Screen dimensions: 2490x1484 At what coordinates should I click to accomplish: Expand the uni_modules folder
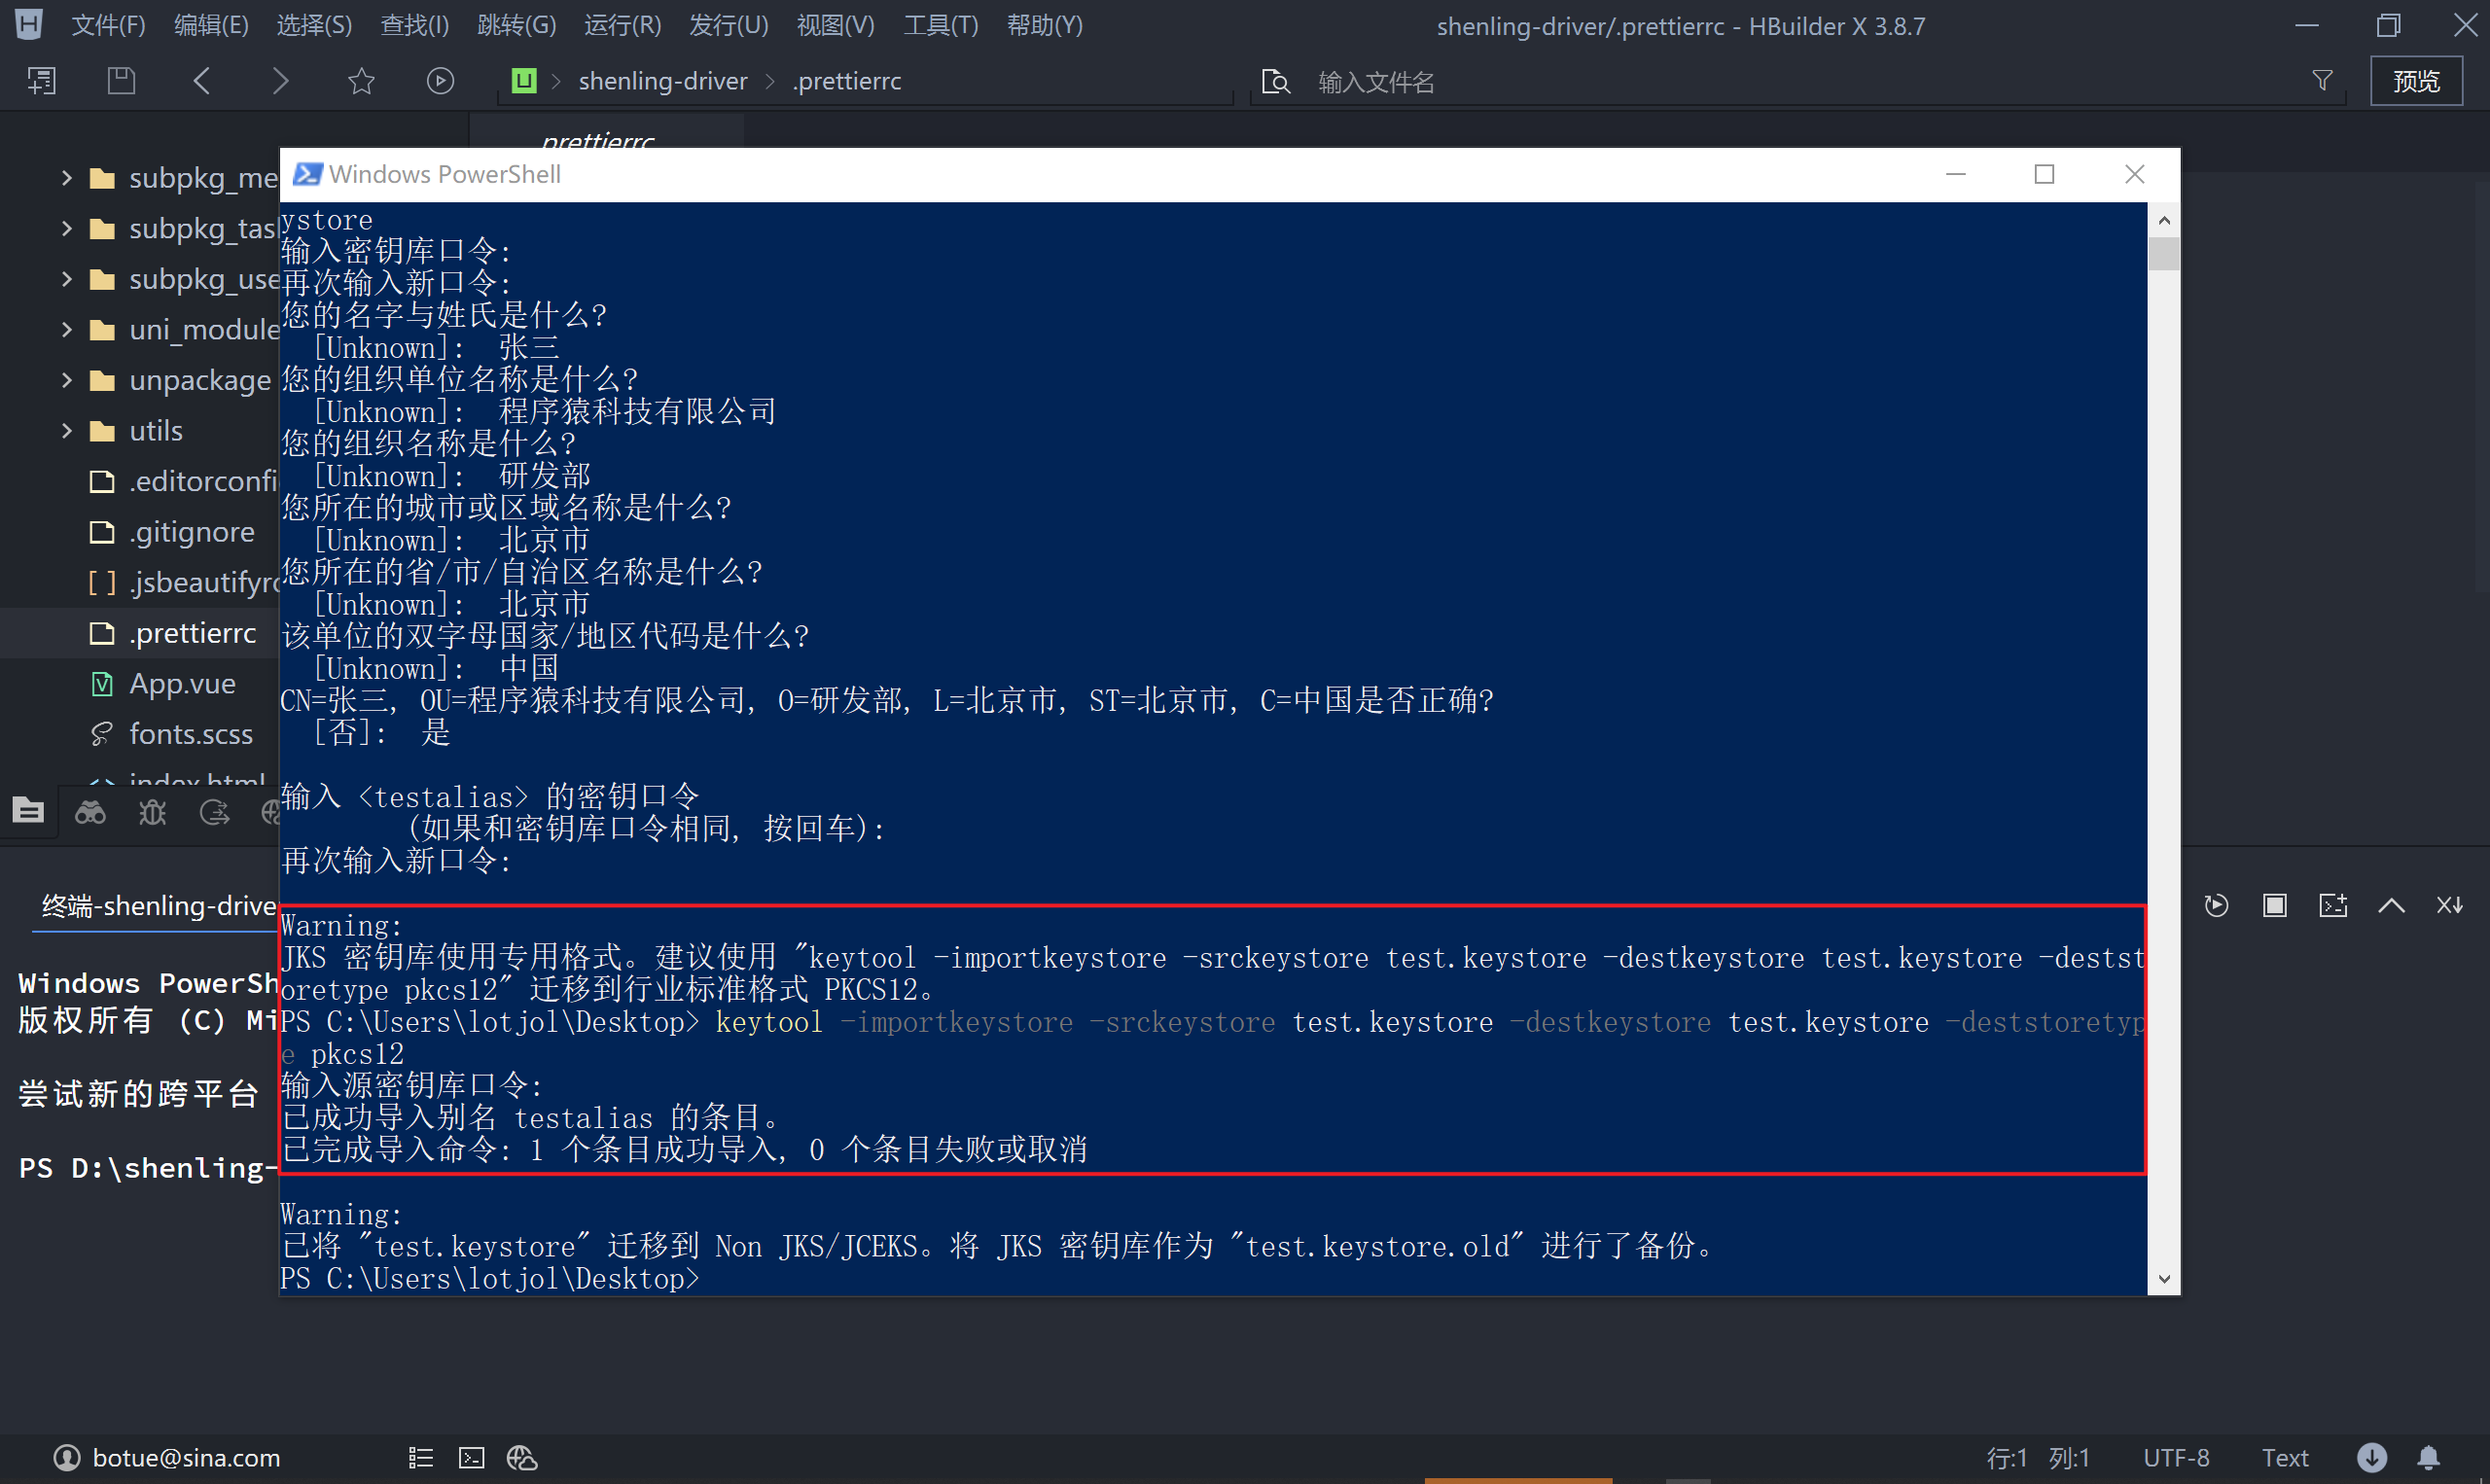coord(67,329)
